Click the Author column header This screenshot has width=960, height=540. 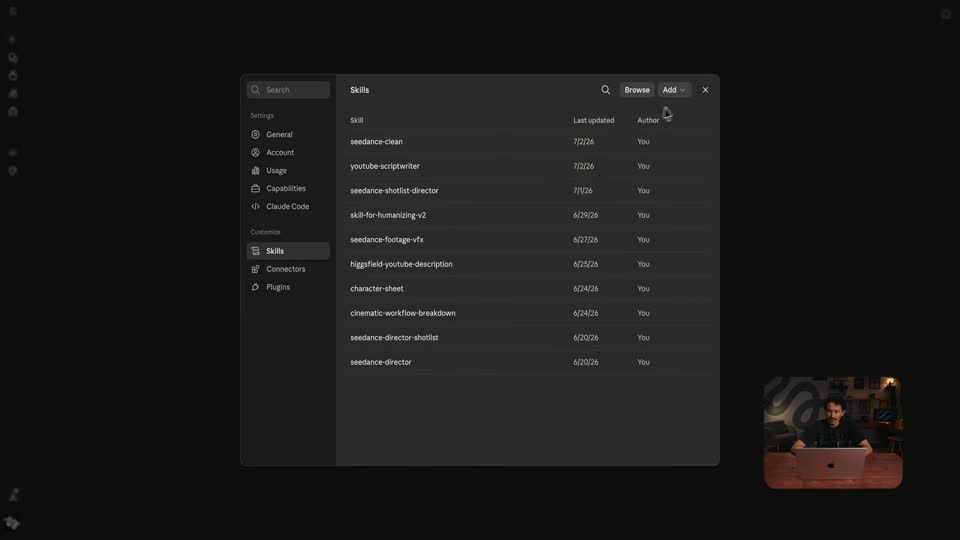click(x=648, y=121)
